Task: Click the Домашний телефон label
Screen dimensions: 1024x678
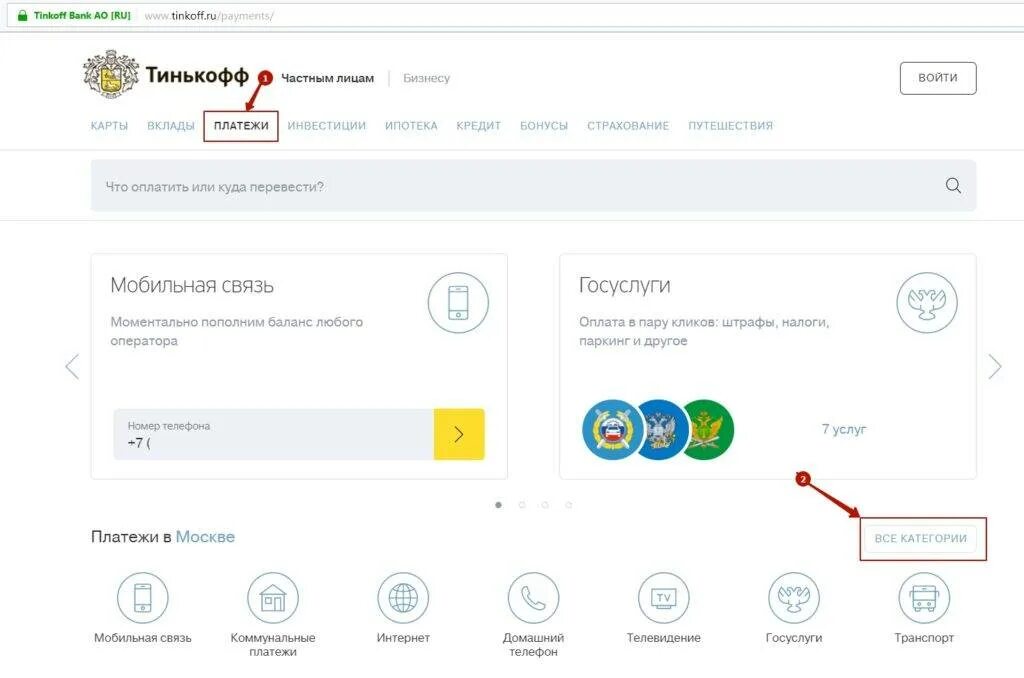Action: click(x=533, y=645)
